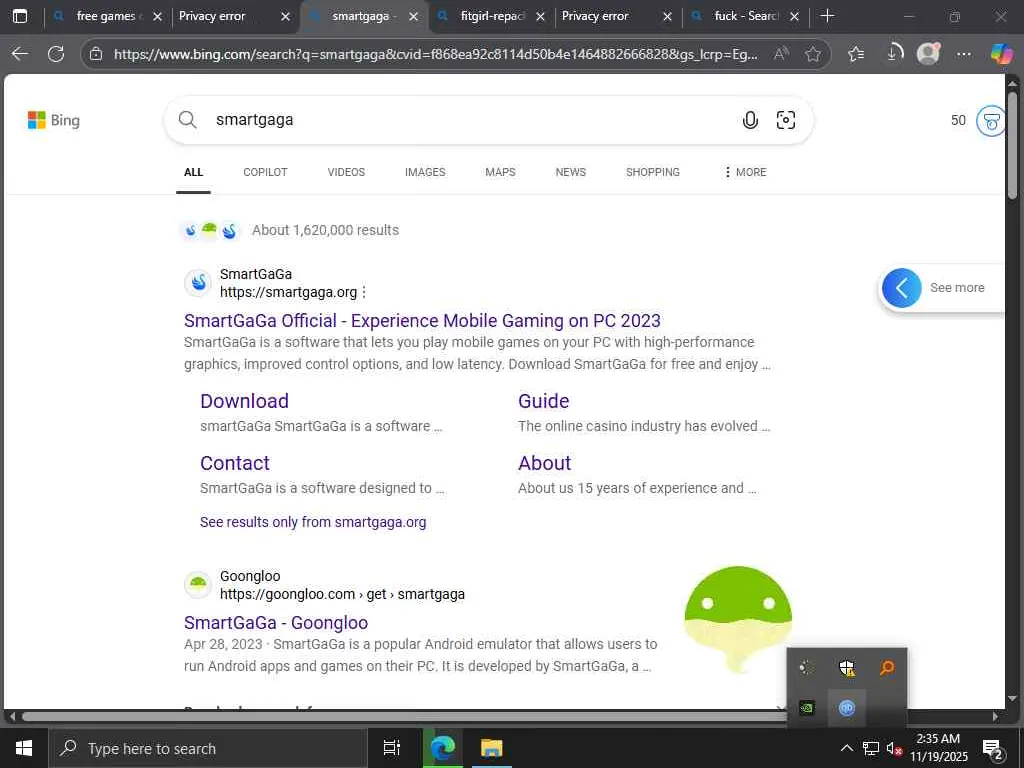Open read aloud icon in address bar
1024x768 pixels.
[x=781, y=54]
